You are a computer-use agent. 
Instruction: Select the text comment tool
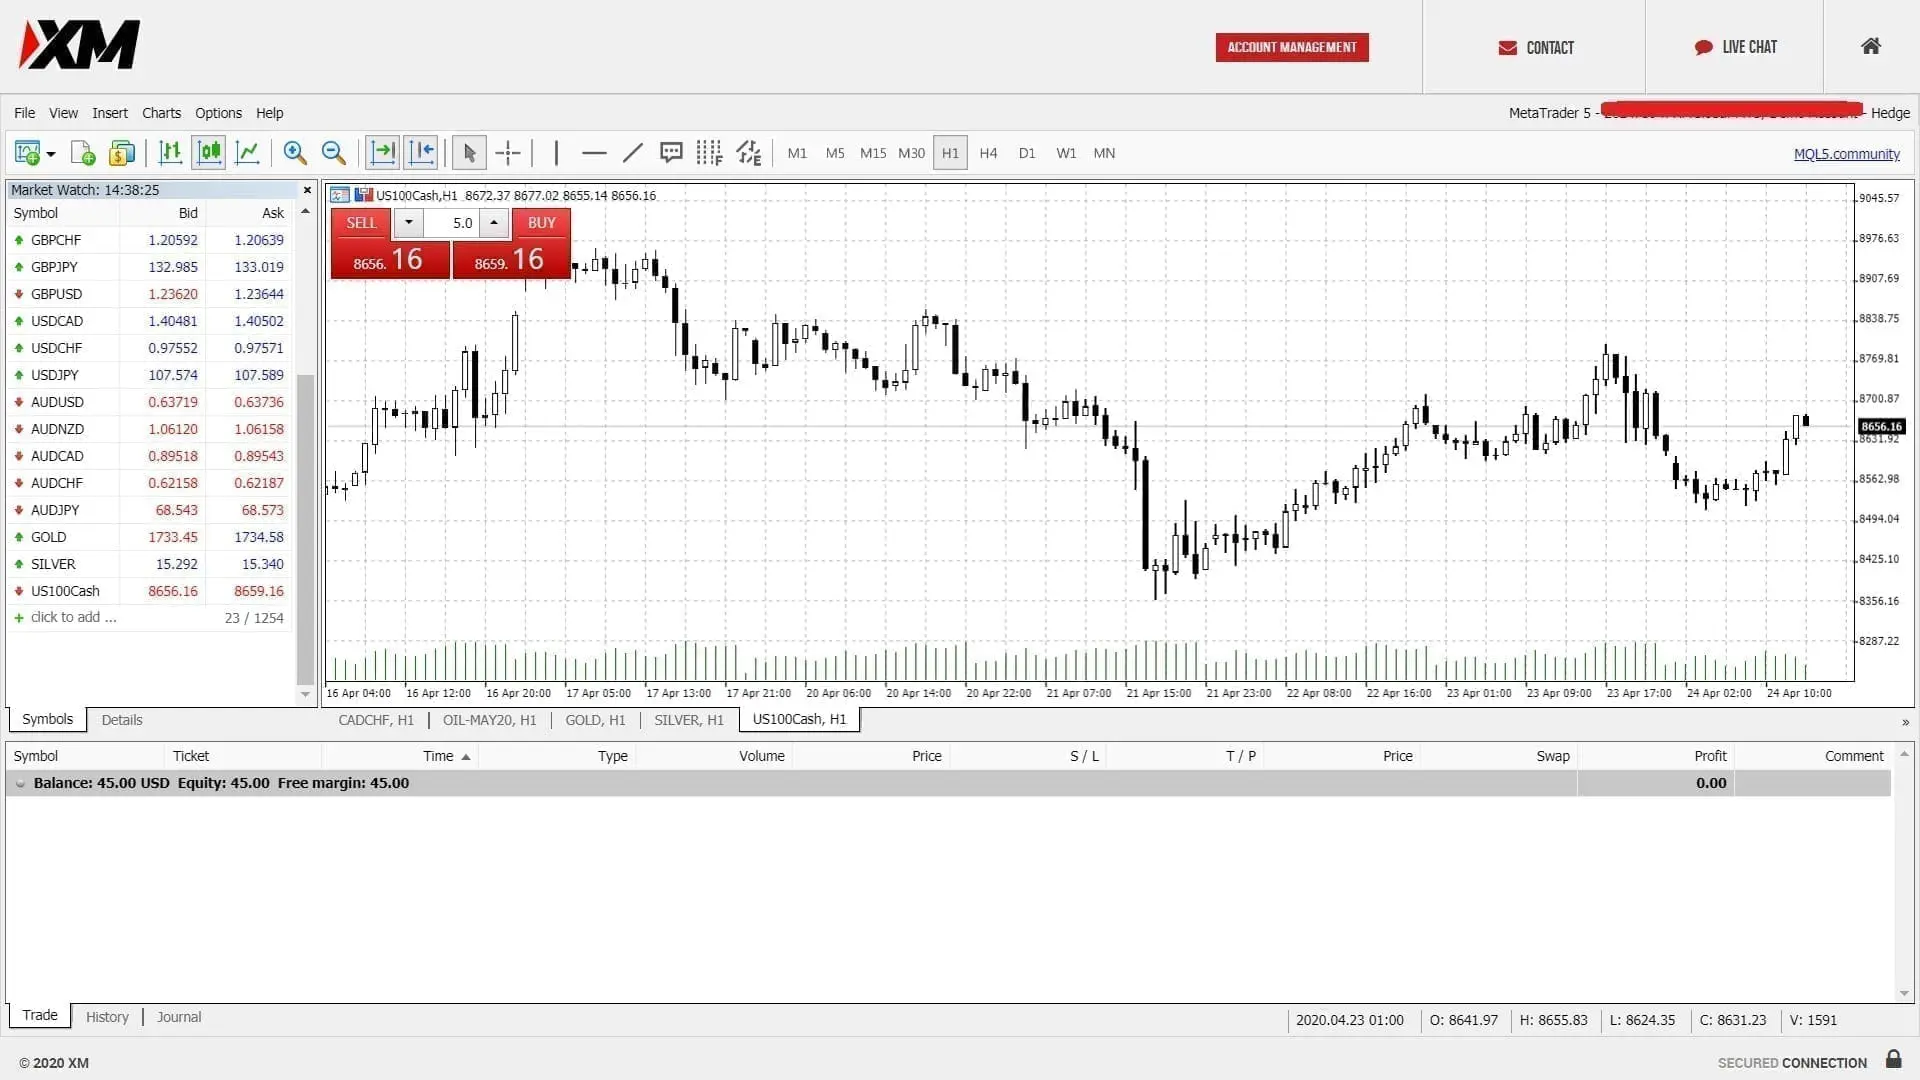671,153
